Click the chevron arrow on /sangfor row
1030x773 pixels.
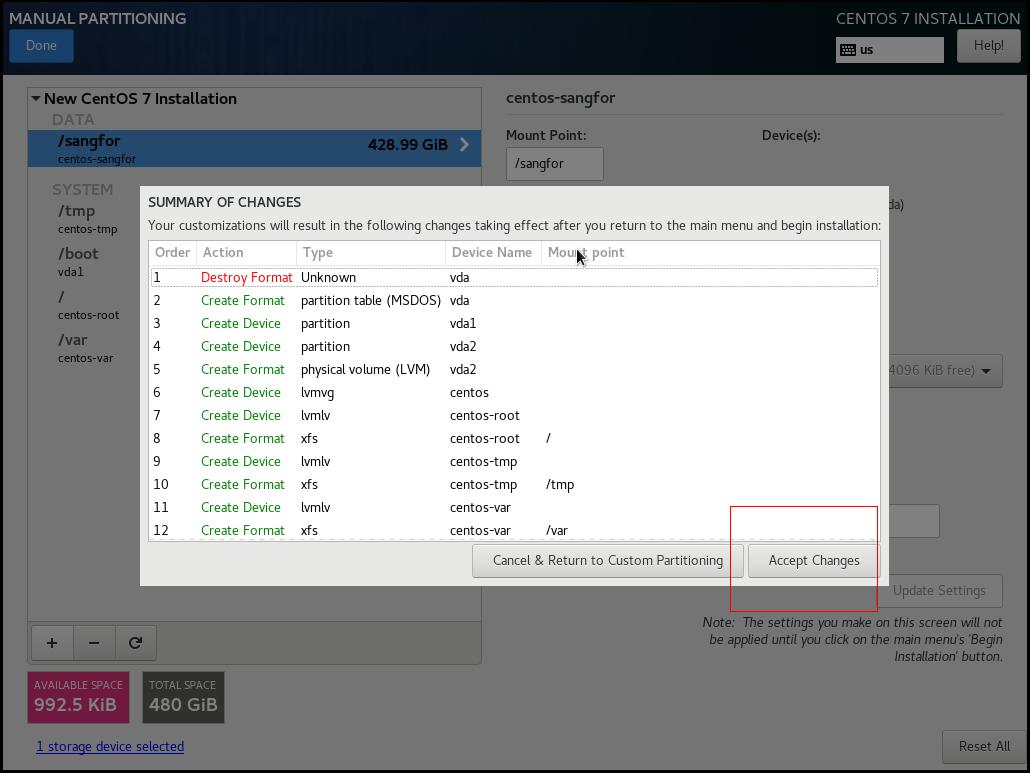pyautogui.click(x=464, y=144)
